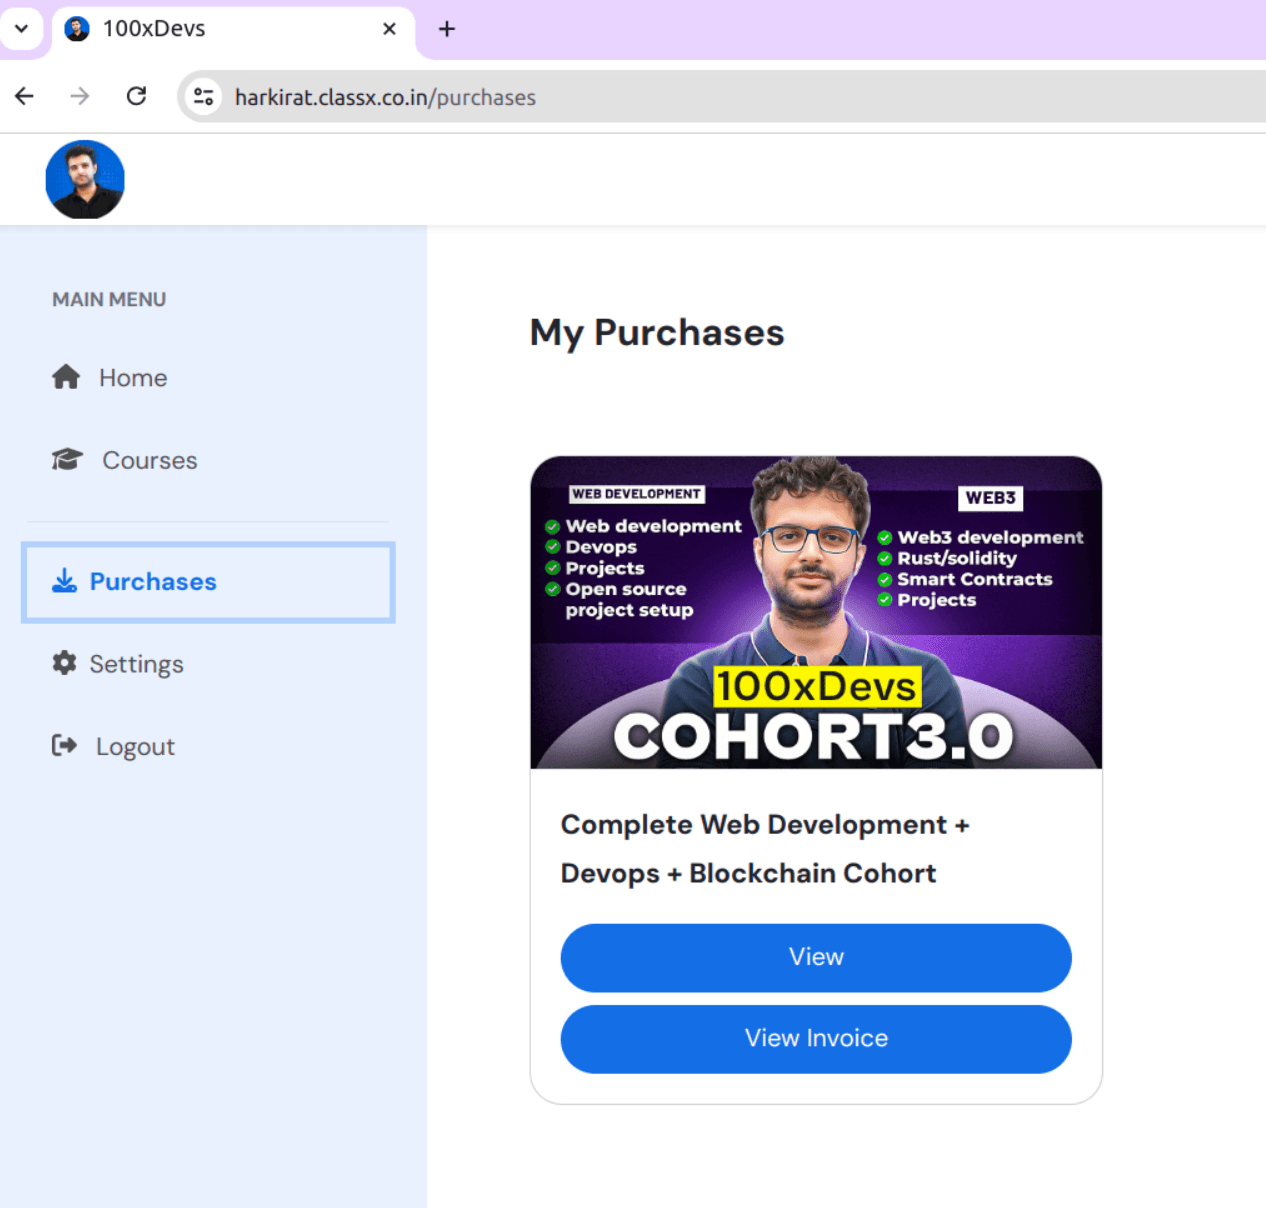Click the site permissions icon in address bar
Screen dimensions: 1266x1208
[x=203, y=96]
